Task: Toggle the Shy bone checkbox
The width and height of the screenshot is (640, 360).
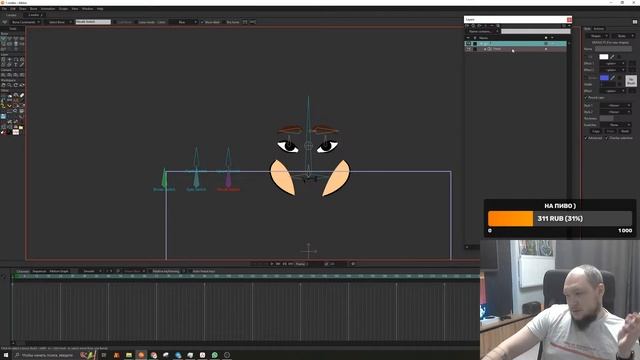Action: click(224, 22)
